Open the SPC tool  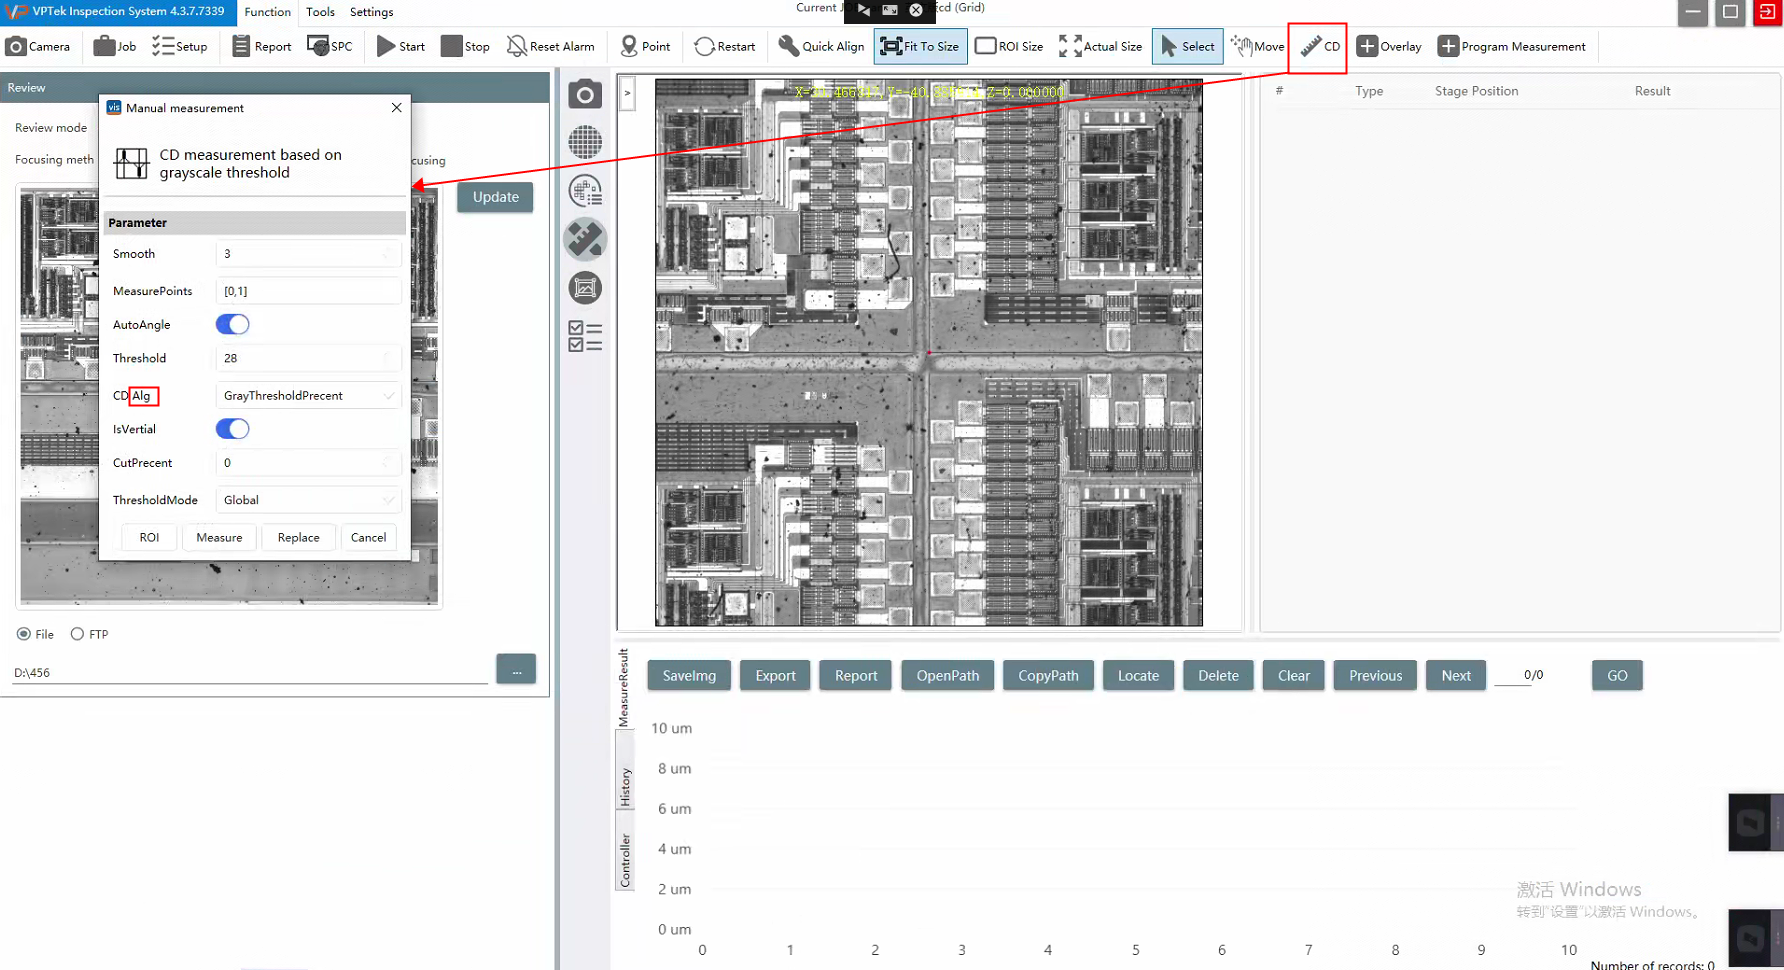point(330,46)
